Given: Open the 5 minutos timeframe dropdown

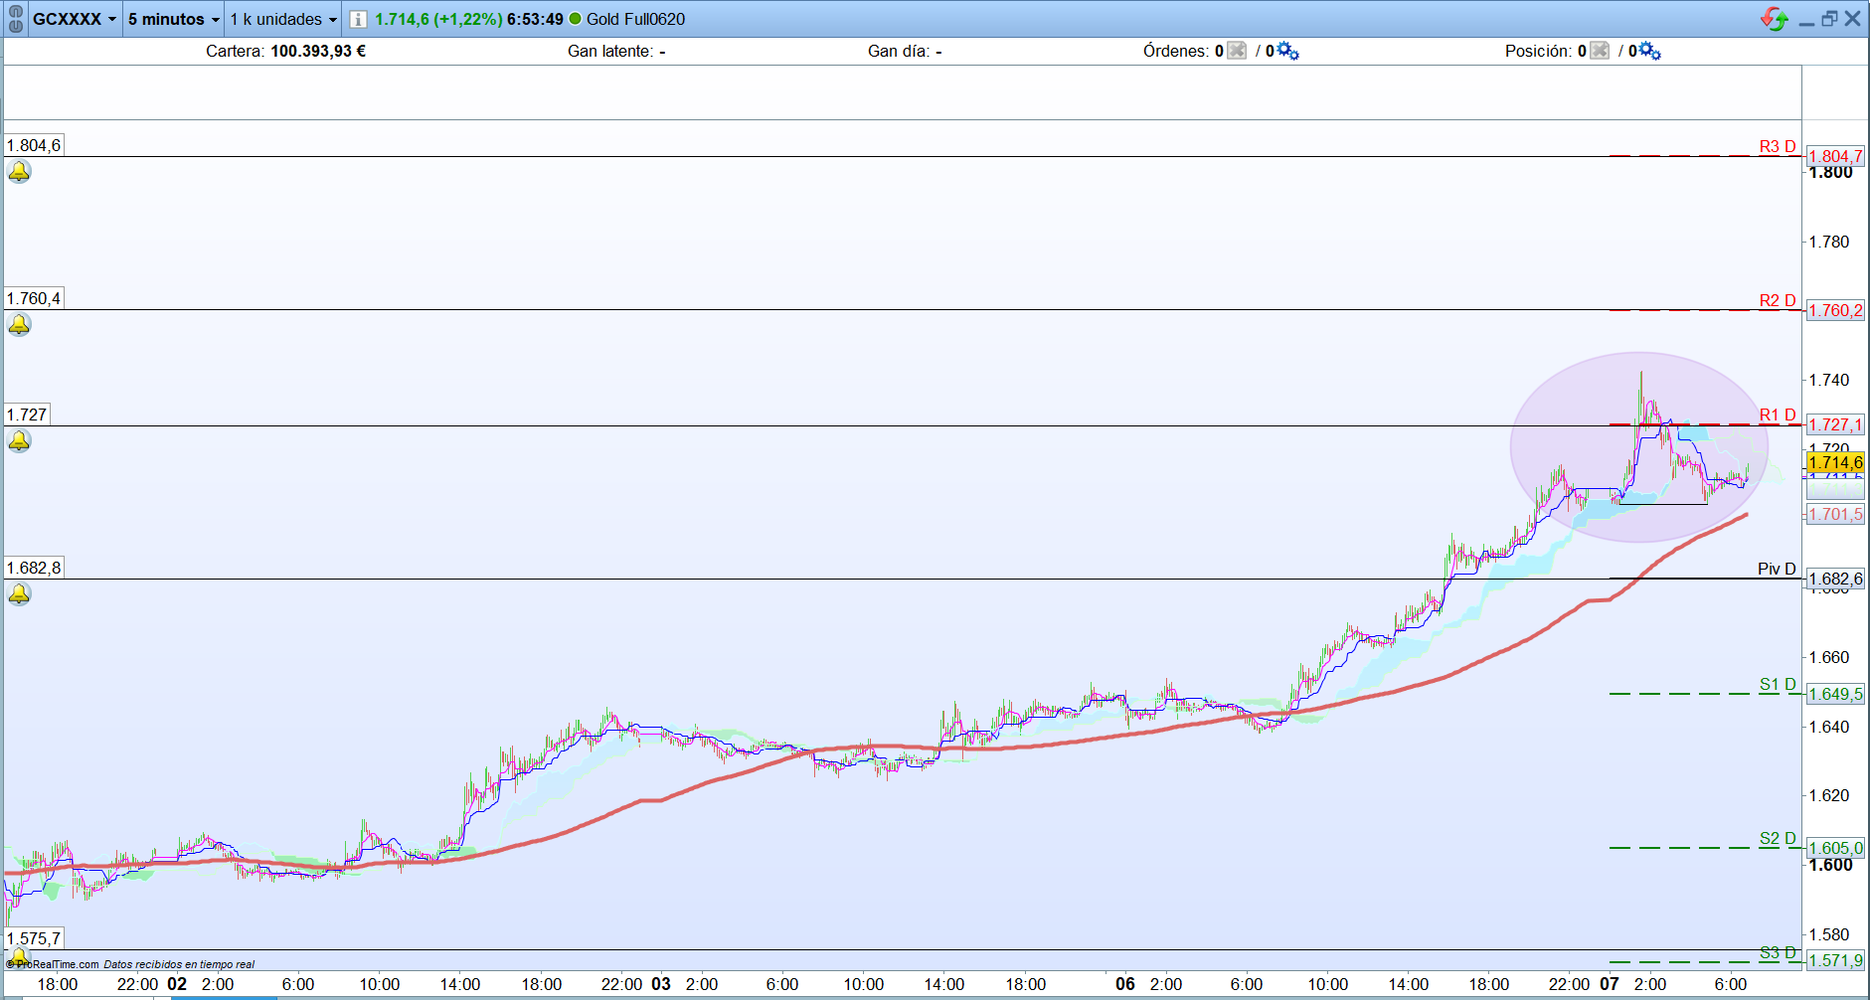Looking at the screenshot, I should (173, 19).
